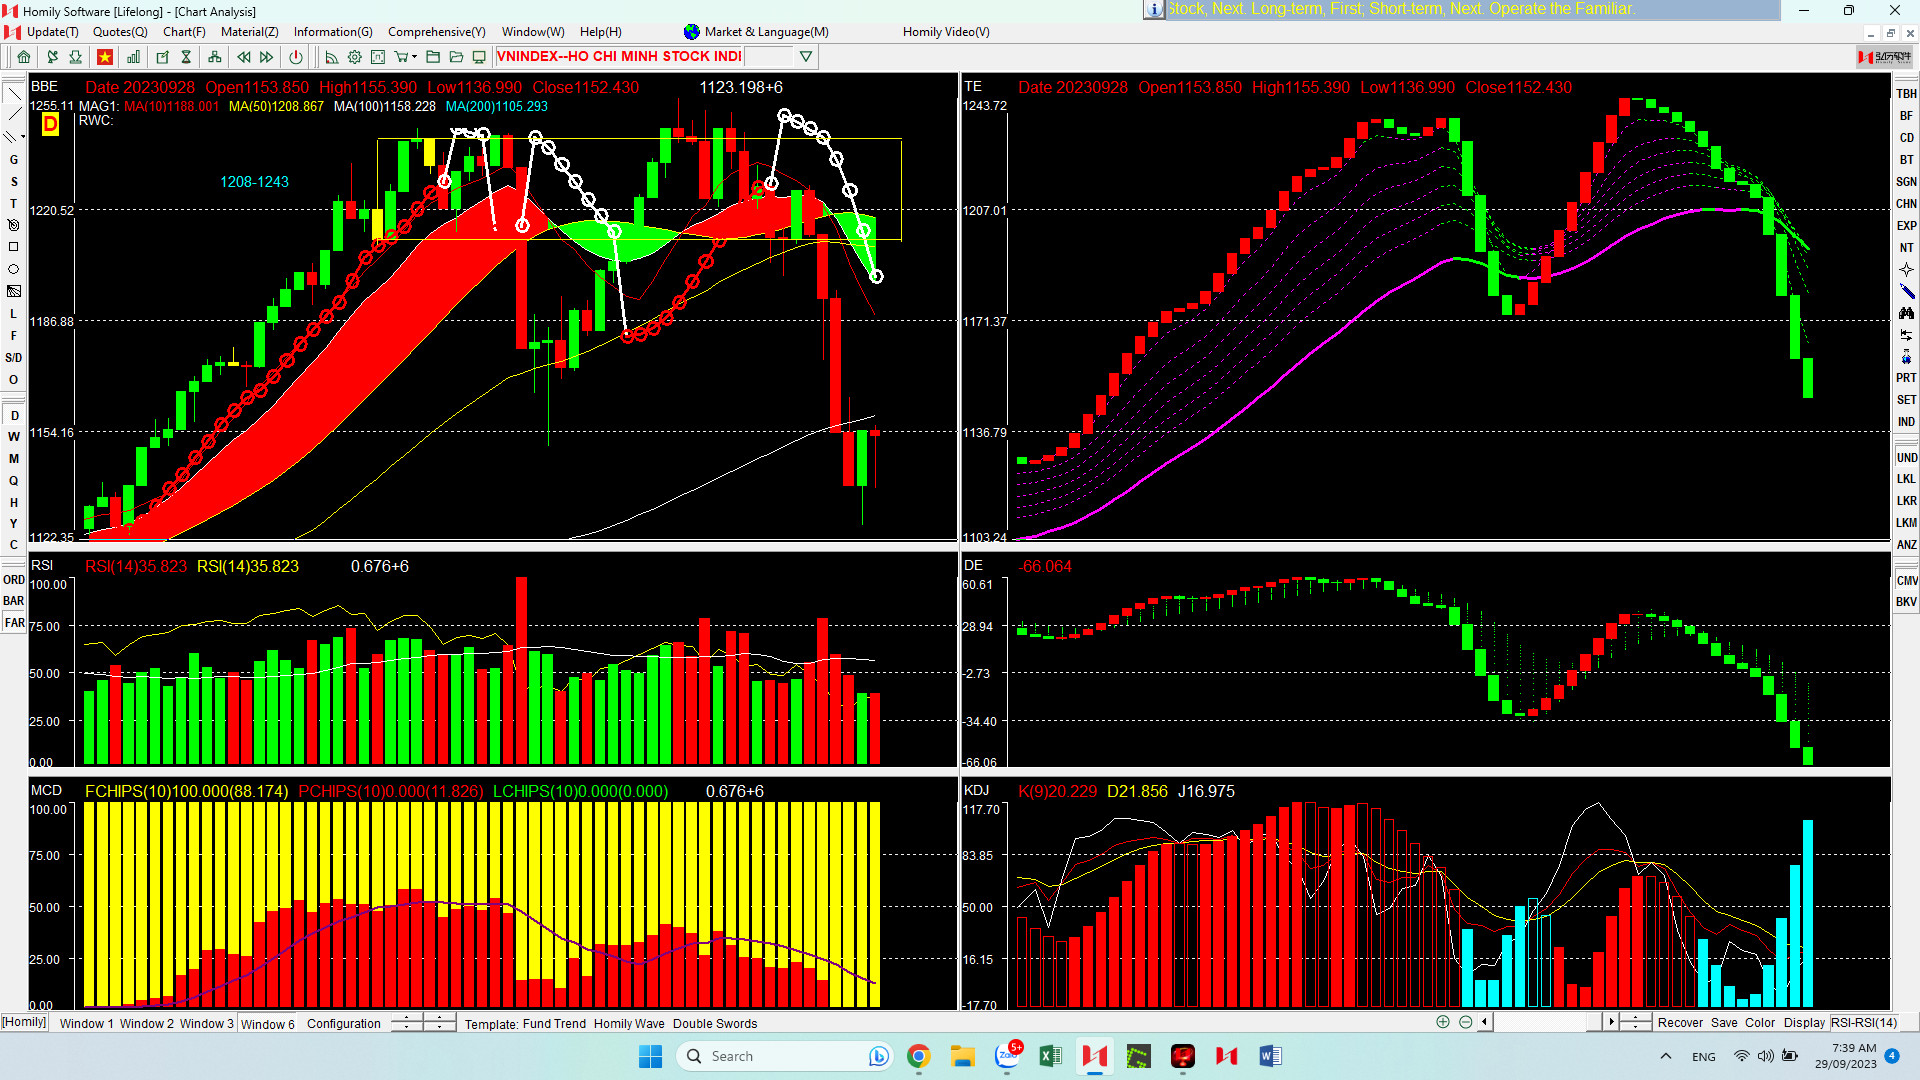This screenshot has width=1920, height=1080.
Task: Toggle the BAR chart style button
Action: tap(14, 601)
